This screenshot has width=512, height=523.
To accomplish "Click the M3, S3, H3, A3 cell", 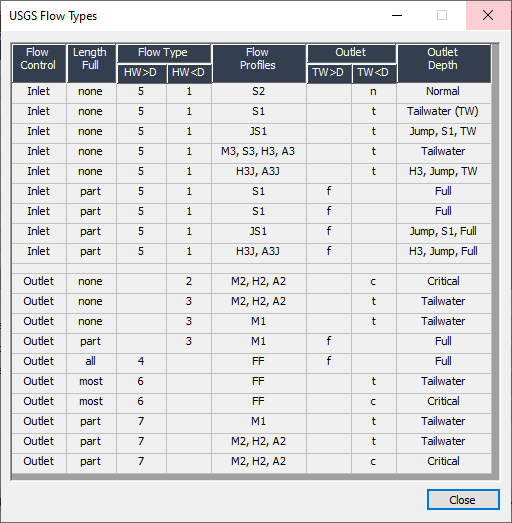I will coord(259,151).
